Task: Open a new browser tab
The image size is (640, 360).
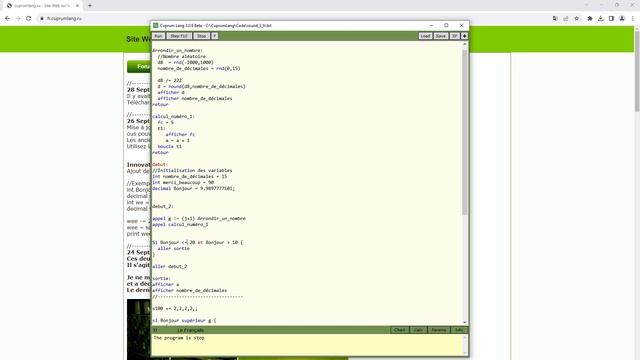Action: point(90,6)
